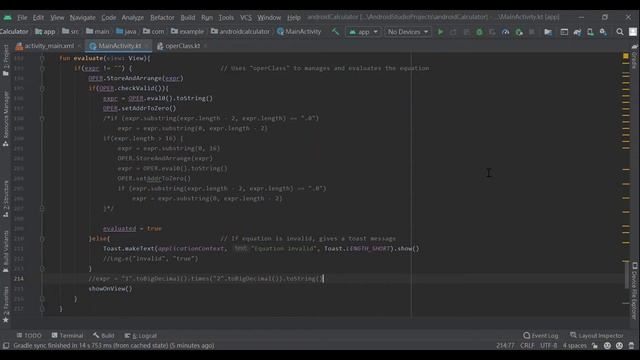Close the MainActivity.kt tab
Viewport: 640px width, 360px height.
(x=147, y=46)
